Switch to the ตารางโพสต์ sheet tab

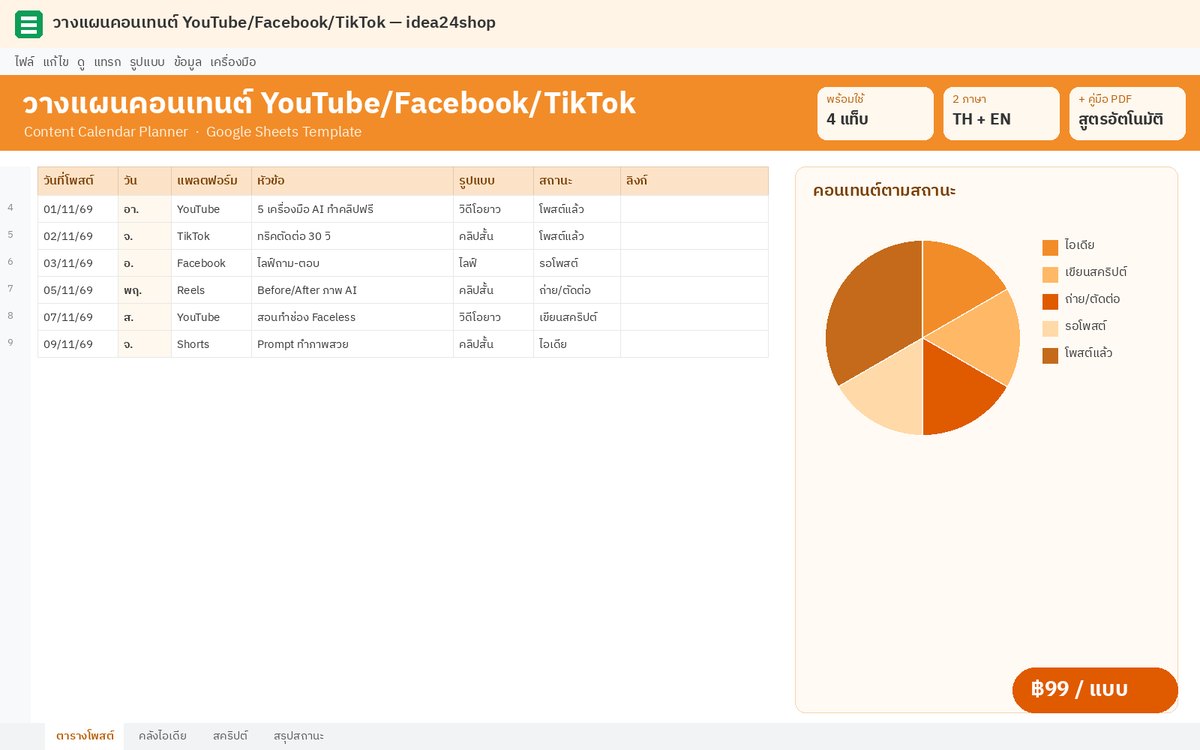[85, 736]
